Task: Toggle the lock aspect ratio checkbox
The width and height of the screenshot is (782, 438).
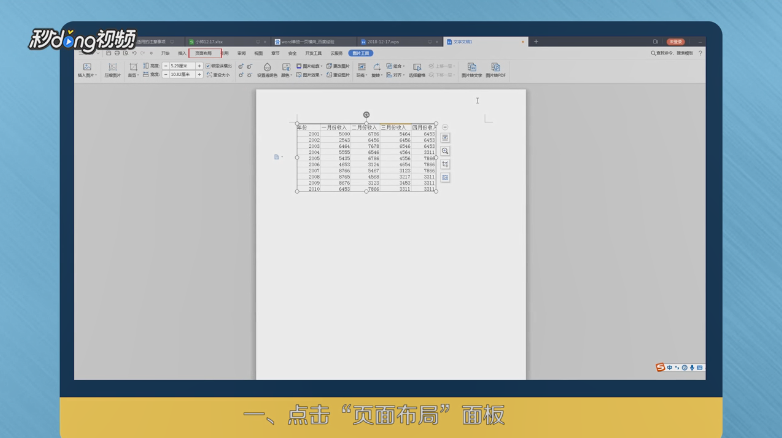Action: pos(208,66)
